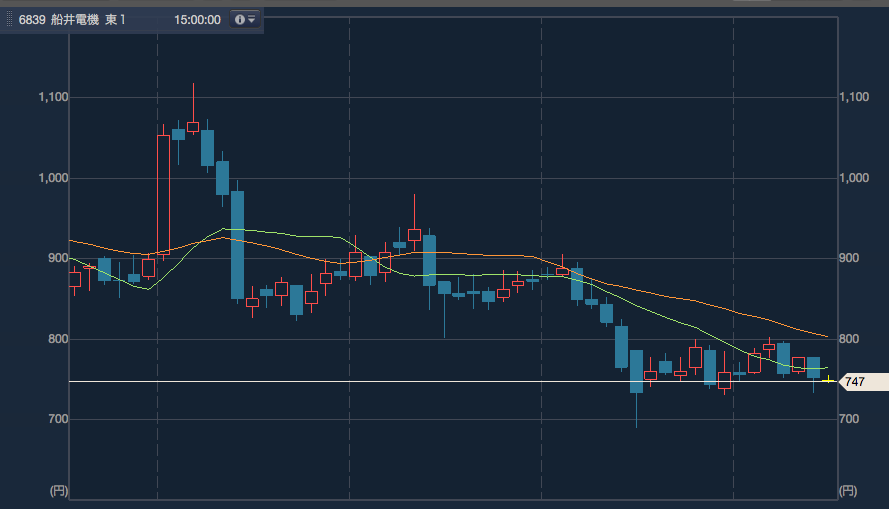Viewport: 889px width, 509px height.
Task: Click the 15:00:00 timestamp in the header
Action: (197, 20)
